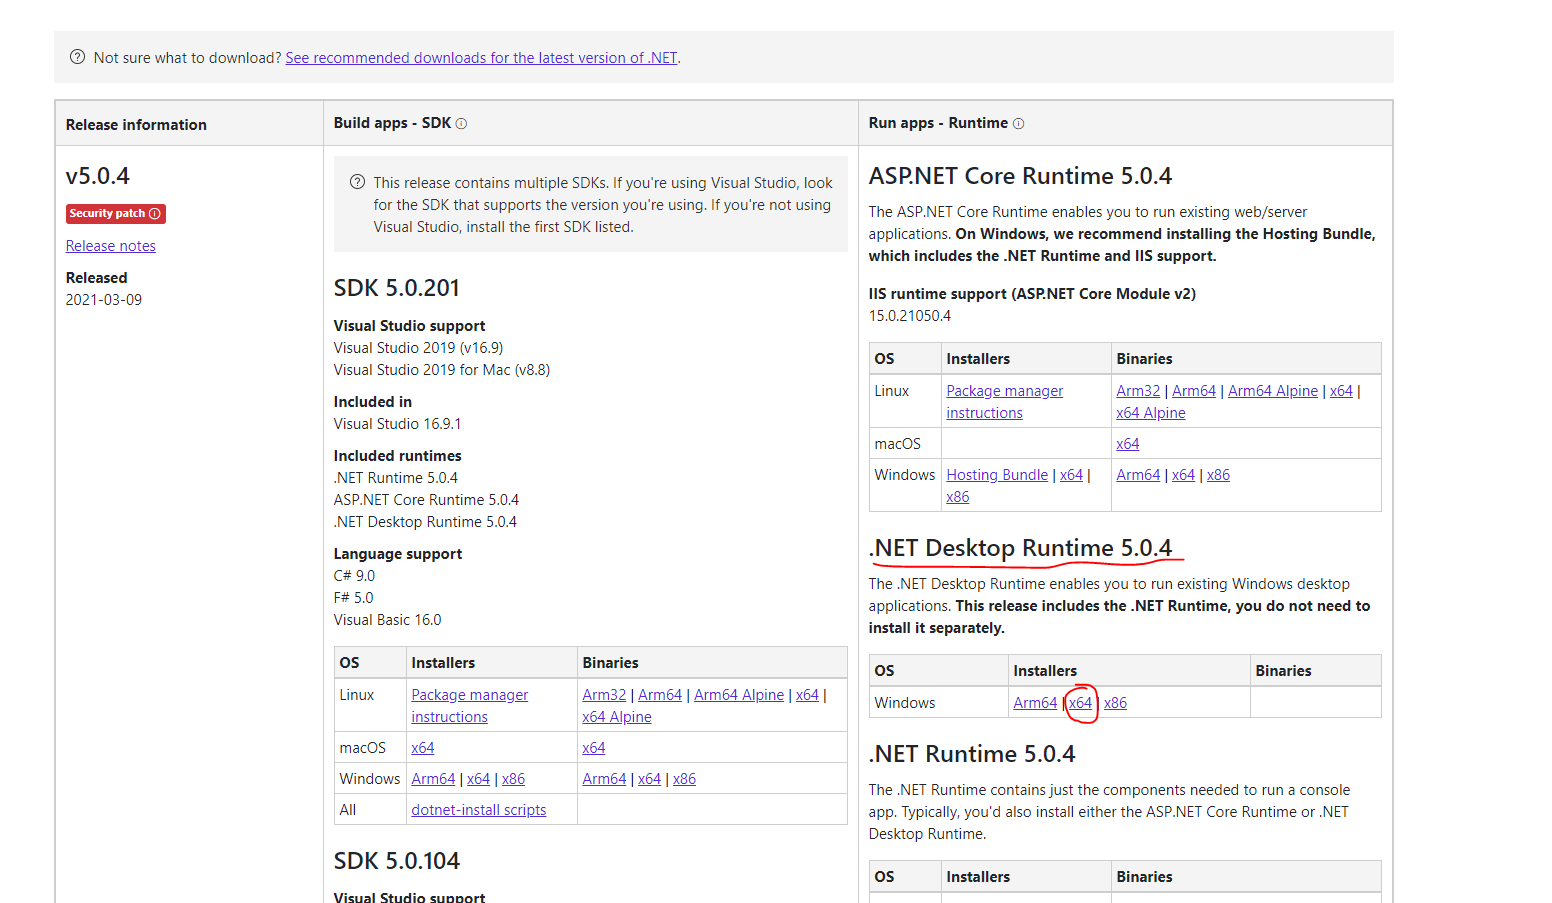Click the SDK 5.0.104 heading
Screen dimensions: 1552x903
397,861
